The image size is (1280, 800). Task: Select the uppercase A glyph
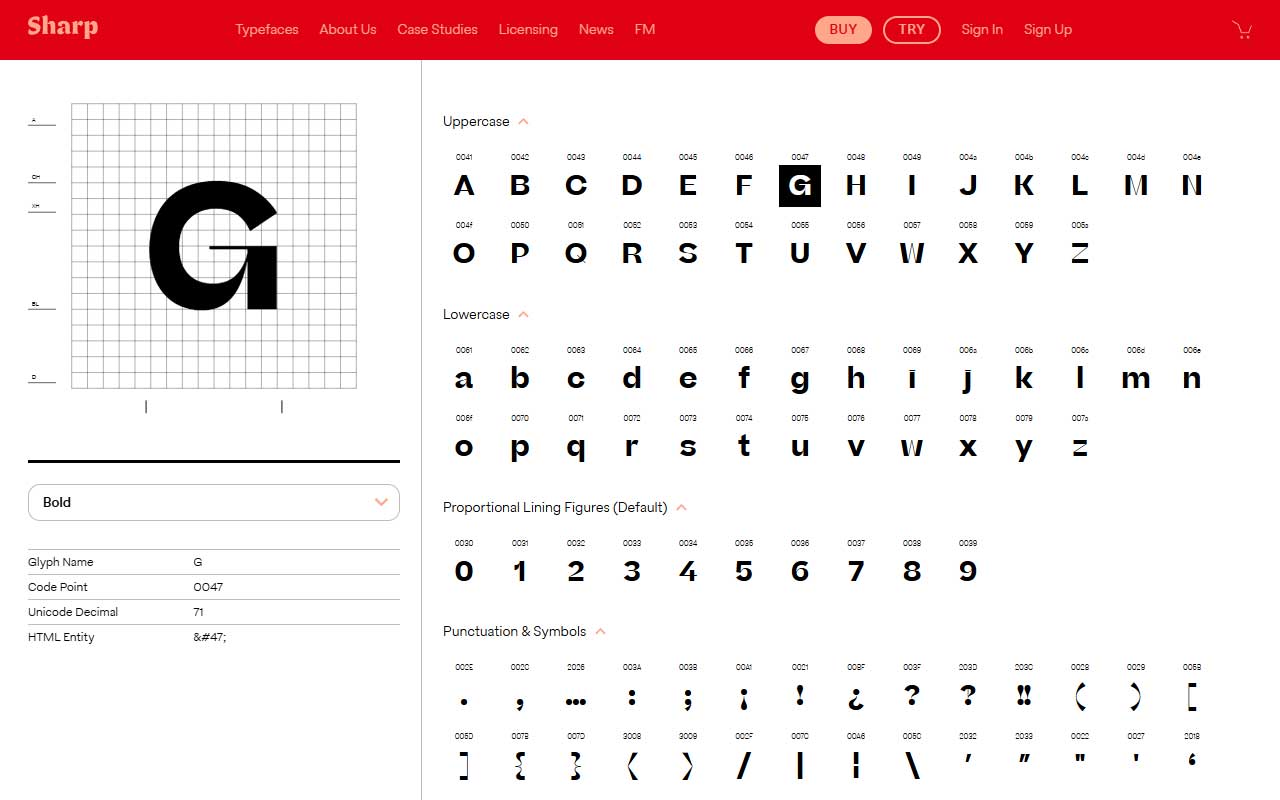(x=464, y=185)
